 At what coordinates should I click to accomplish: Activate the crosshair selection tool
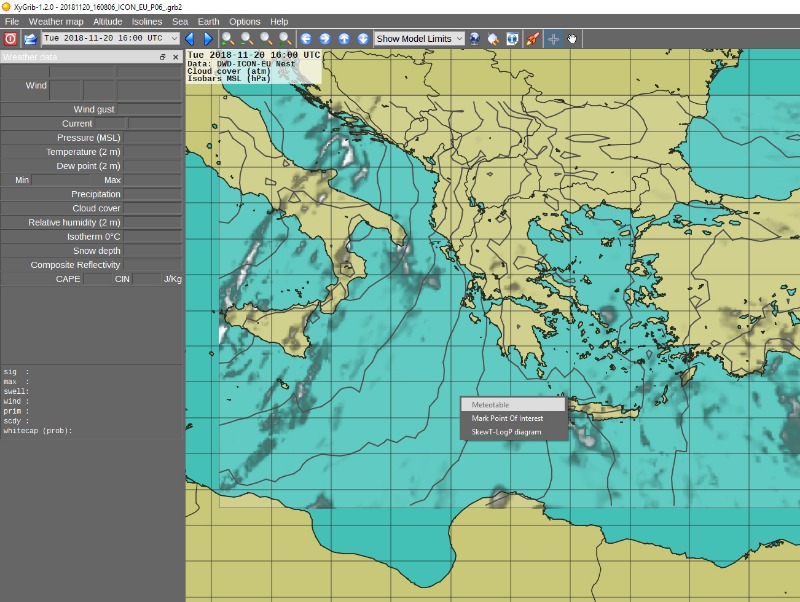point(554,39)
